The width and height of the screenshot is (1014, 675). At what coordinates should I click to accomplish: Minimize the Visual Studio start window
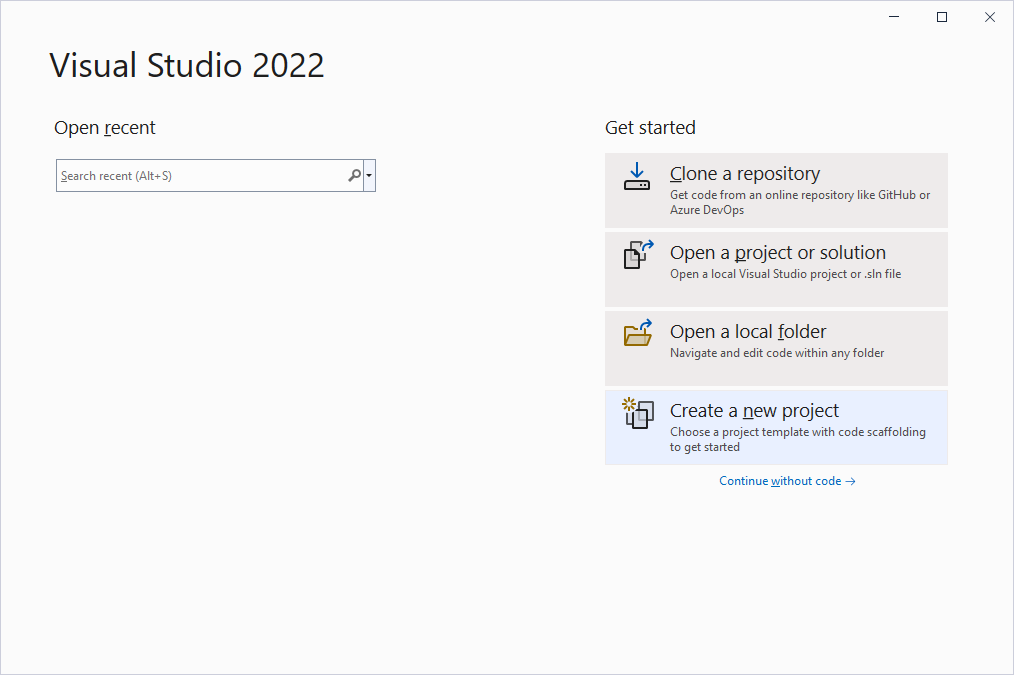click(894, 17)
